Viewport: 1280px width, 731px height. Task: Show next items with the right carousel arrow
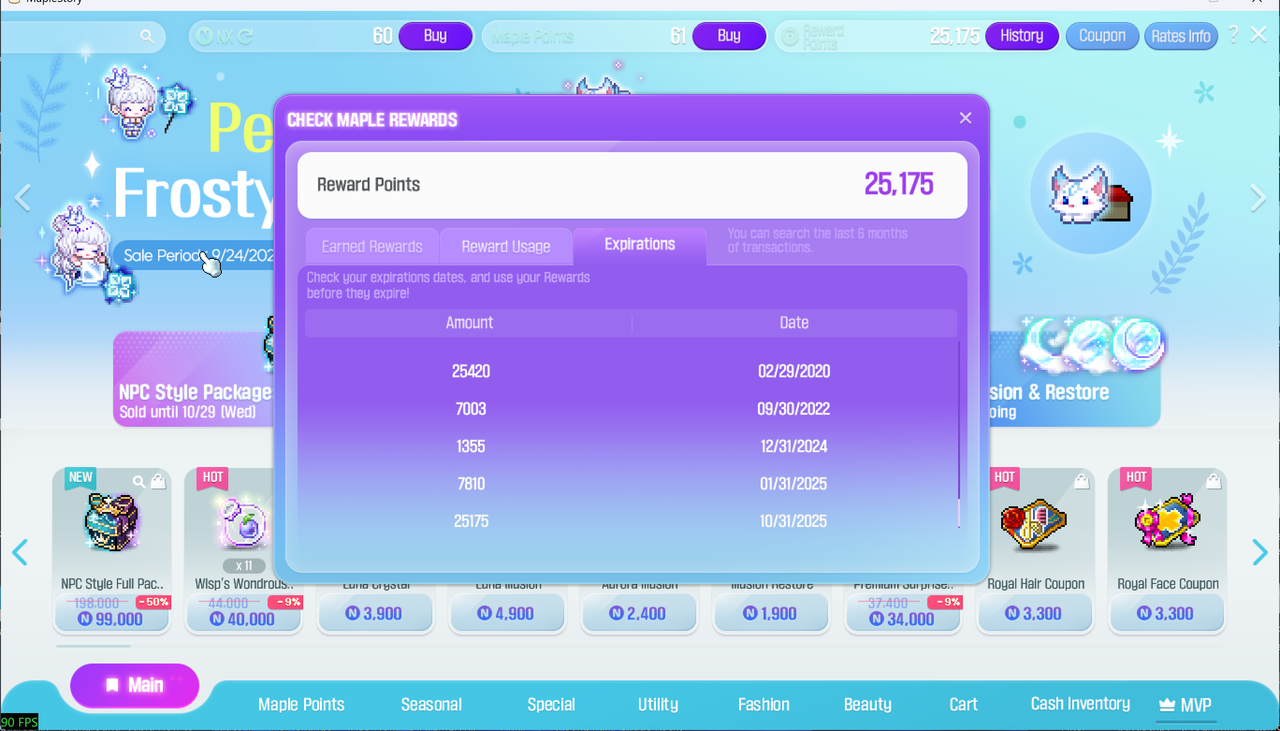(x=1259, y=552)
